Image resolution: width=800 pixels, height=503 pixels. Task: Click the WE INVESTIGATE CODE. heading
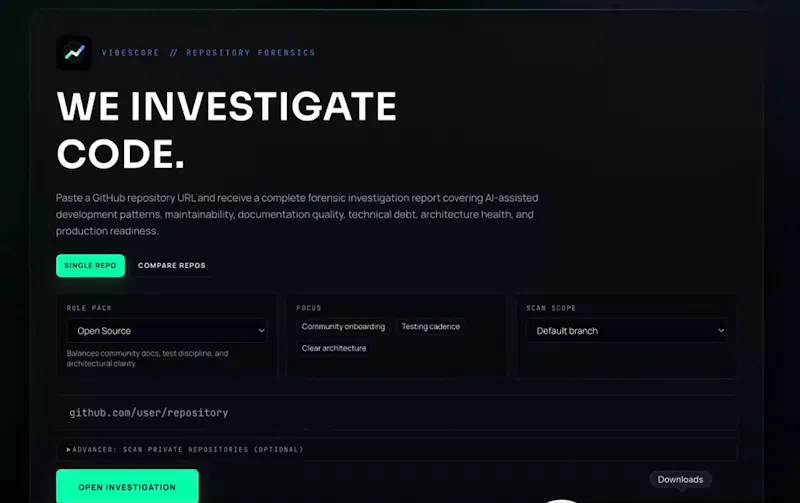pos(227,130)
